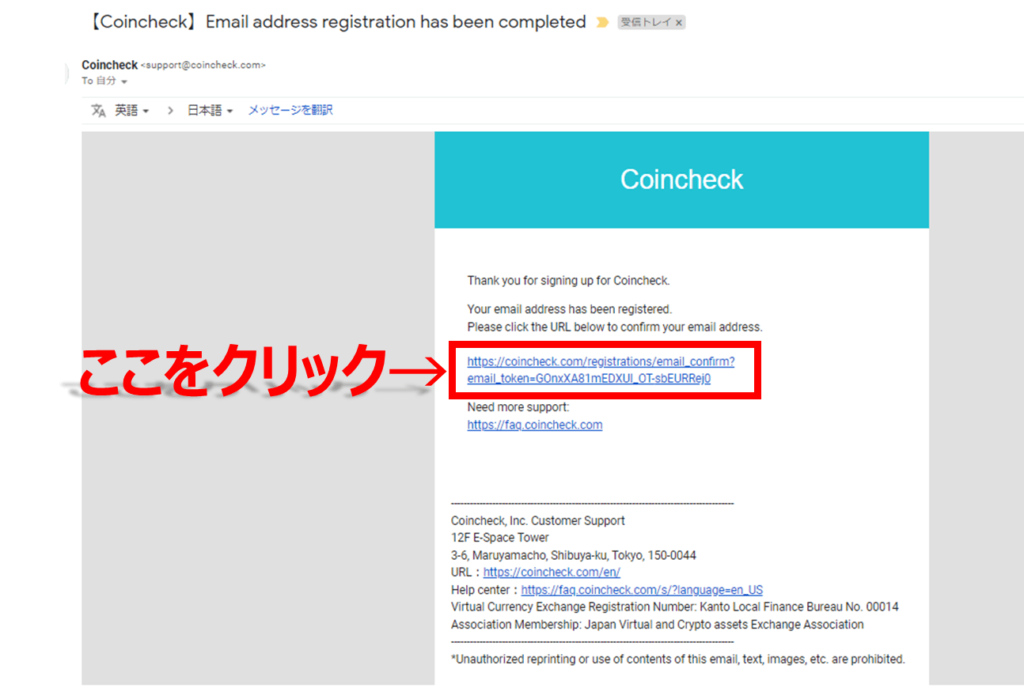Viewport: 1024px width, 688px height.
Task: Click 'Need more support:' text
Action: tap(518, 407)
